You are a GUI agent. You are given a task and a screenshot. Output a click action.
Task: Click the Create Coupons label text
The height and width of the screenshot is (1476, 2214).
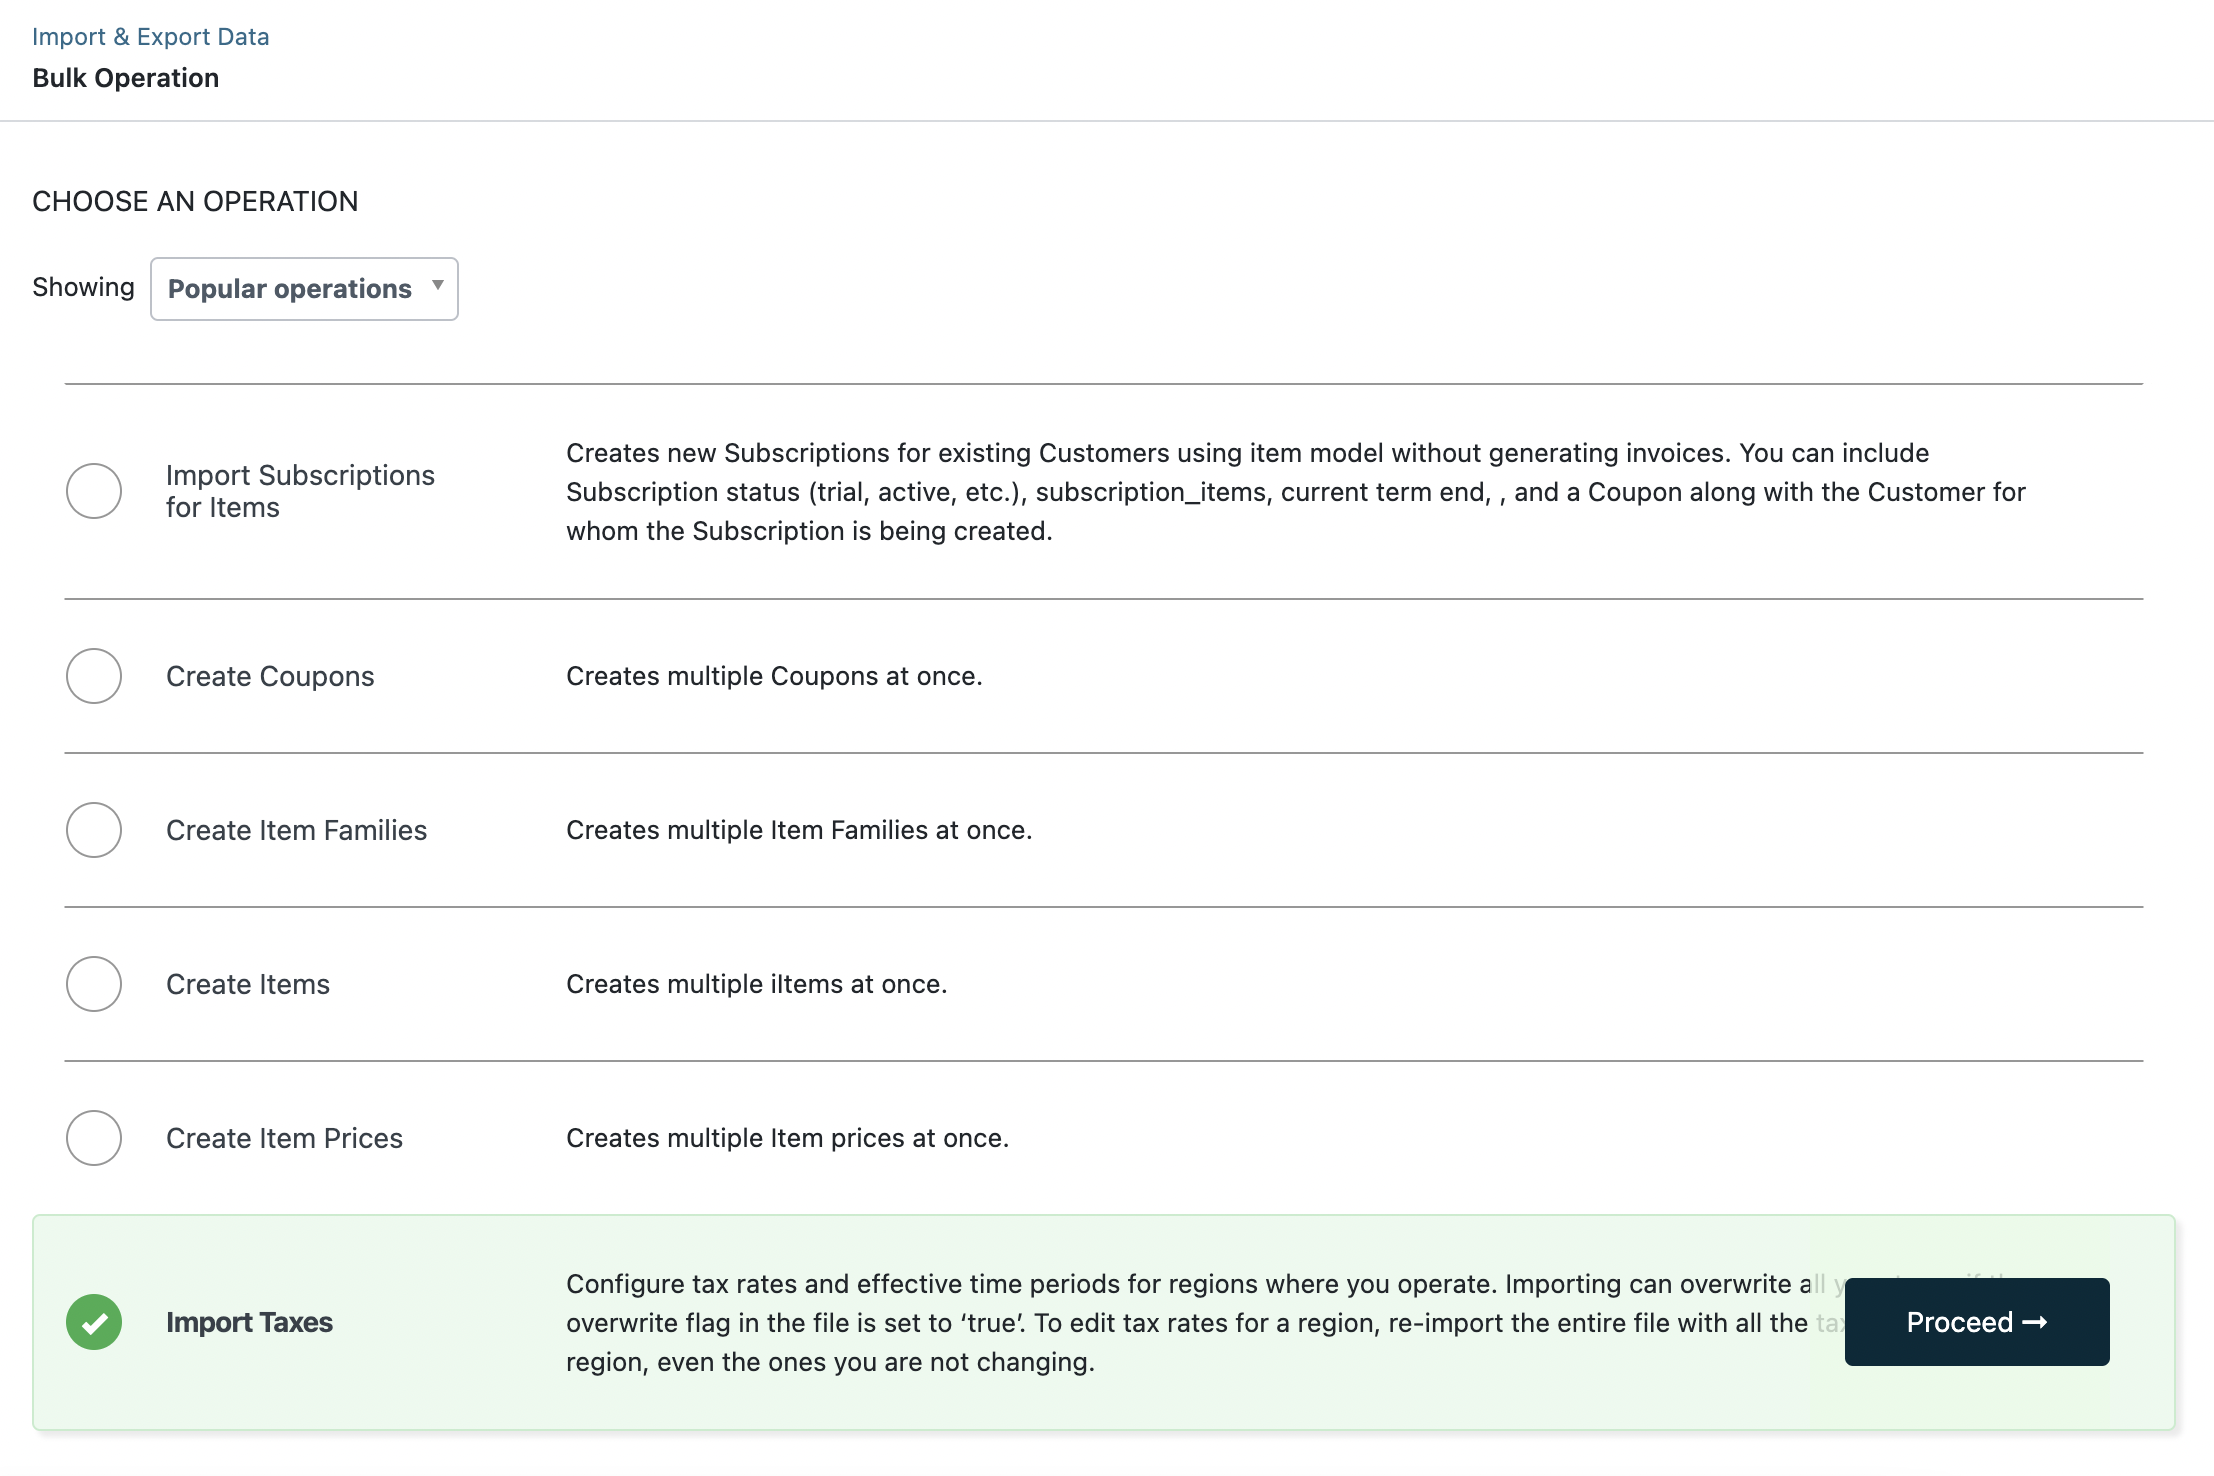pos(270,677)
